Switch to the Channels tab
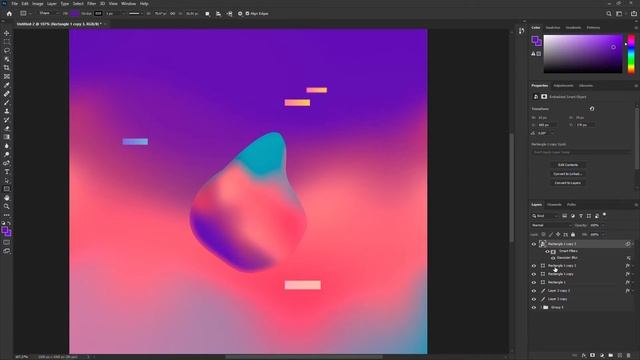Viewport: 640px width, 360px height. (554, 204)
